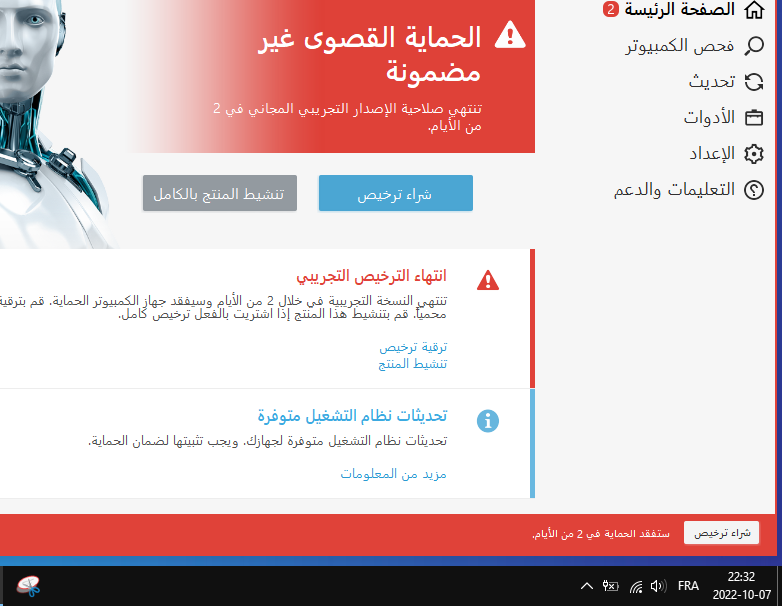
Task: Show hidden tray icons with the chevron
Action: click(x=586, y=586)
